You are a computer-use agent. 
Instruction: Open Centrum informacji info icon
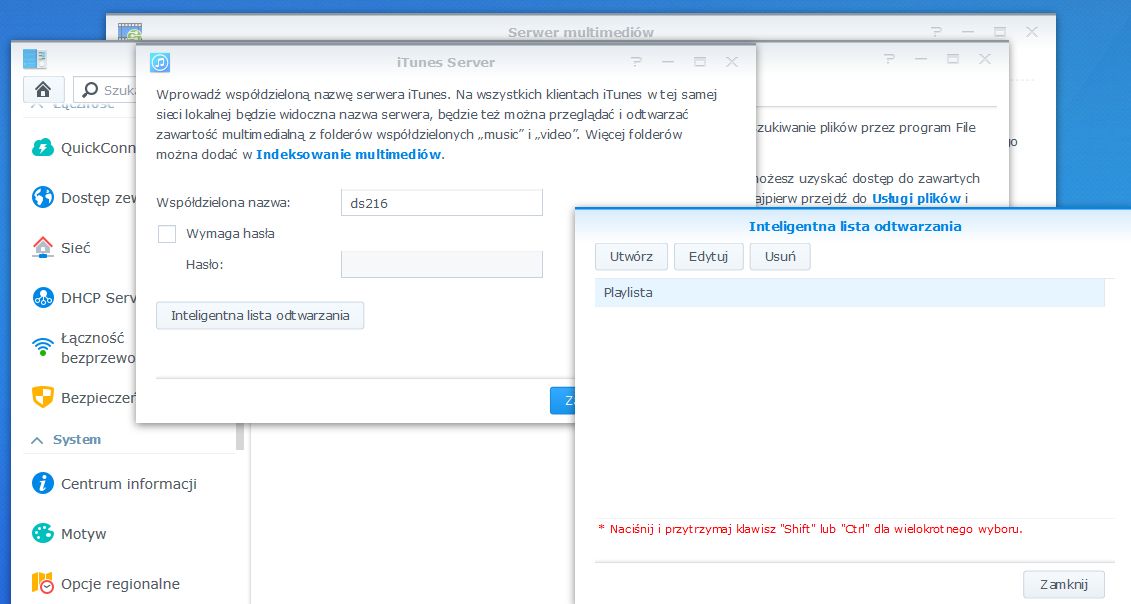[x=43, y=483]
